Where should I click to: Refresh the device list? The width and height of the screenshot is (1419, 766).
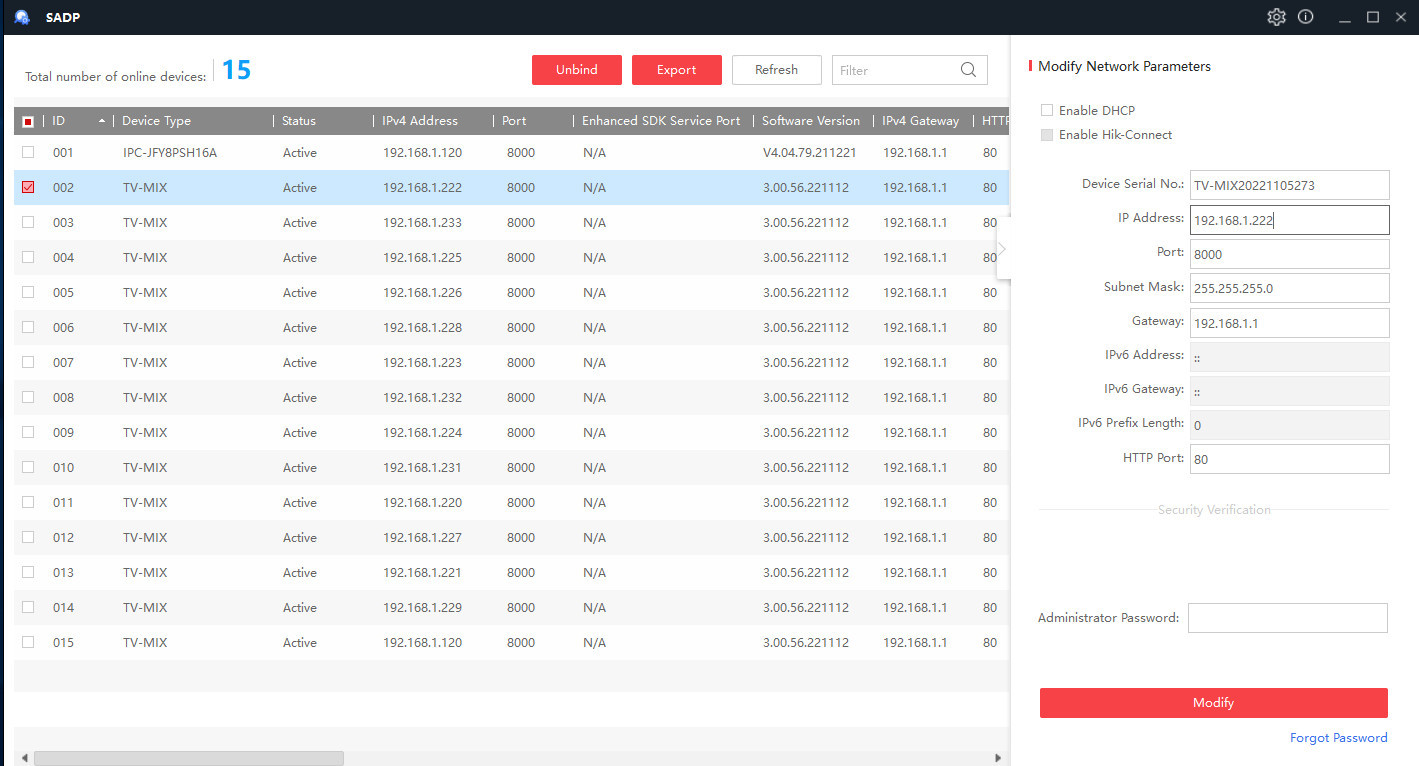[777, 70]
